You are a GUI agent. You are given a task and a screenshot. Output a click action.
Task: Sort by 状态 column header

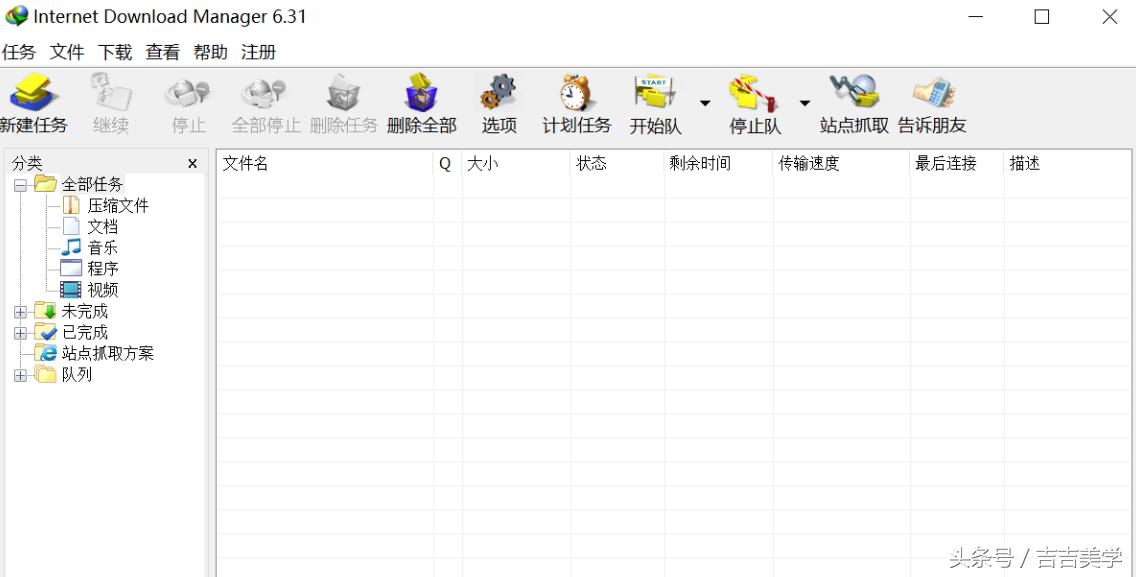617,164
